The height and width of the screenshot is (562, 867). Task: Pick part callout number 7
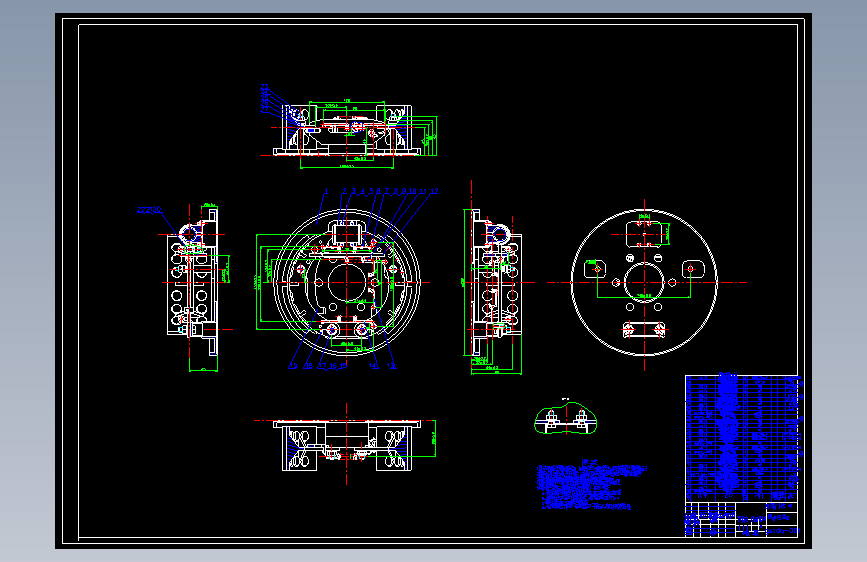[x=387, y=191]
